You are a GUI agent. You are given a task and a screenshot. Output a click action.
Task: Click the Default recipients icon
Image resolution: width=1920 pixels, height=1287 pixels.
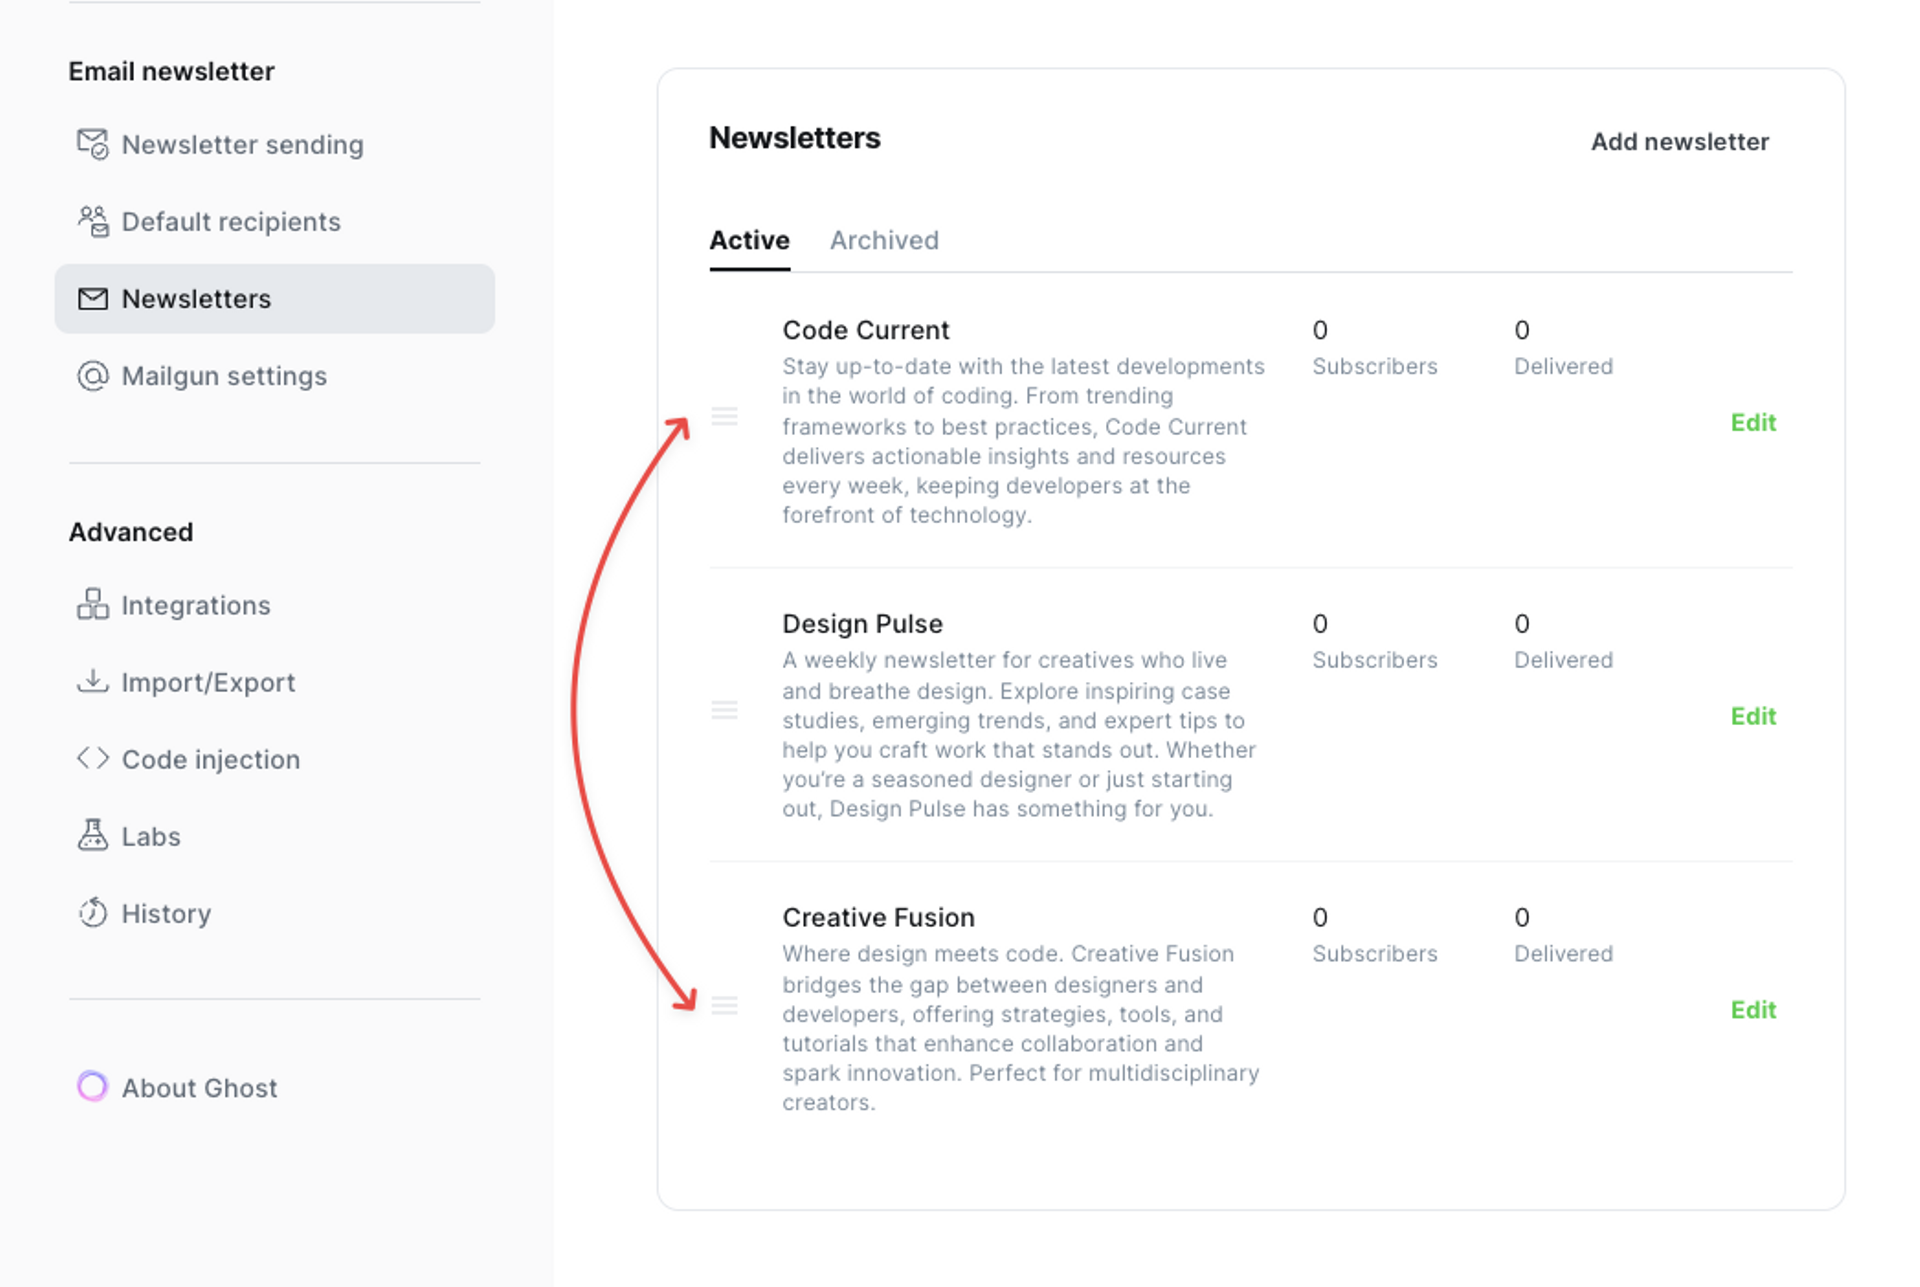coord(92,221)
